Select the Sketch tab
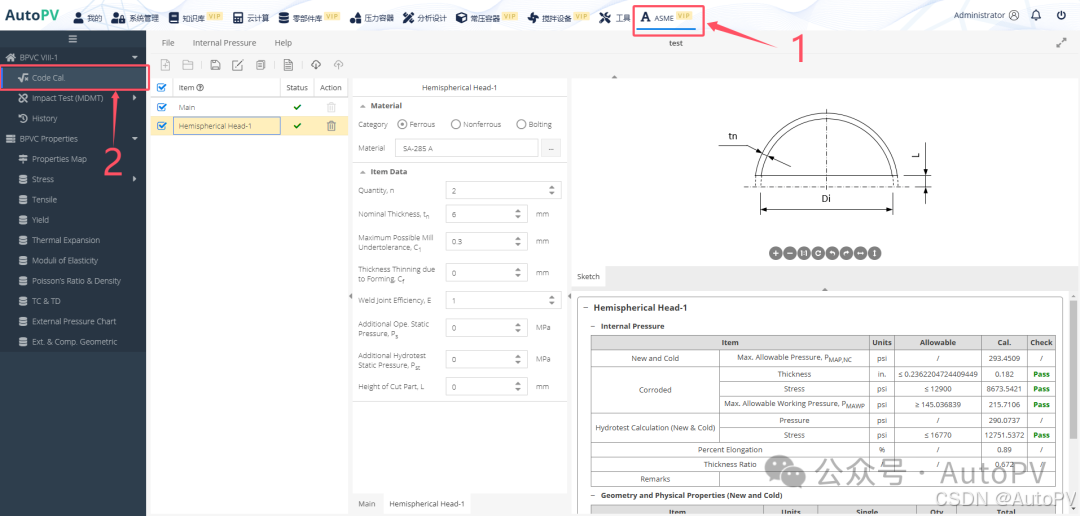Image resolution: width=1080 pixels, height=516 pixels. (588, 276)
